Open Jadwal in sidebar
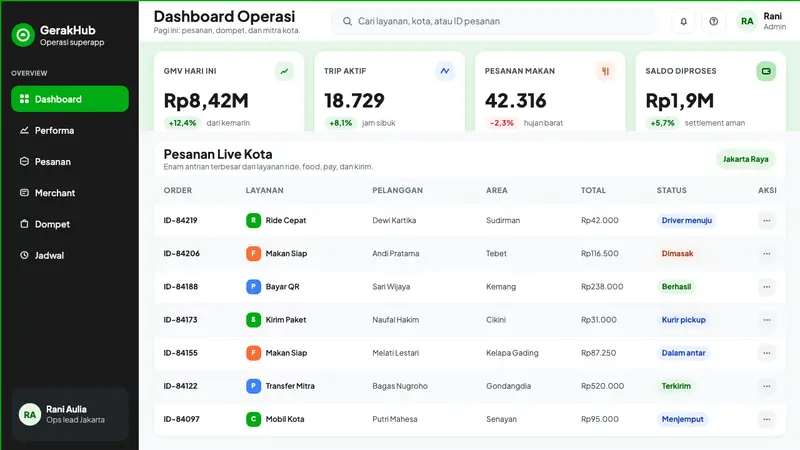Image resolution: width=800 pixels, height=450 pixels. (x=70, y=255)
